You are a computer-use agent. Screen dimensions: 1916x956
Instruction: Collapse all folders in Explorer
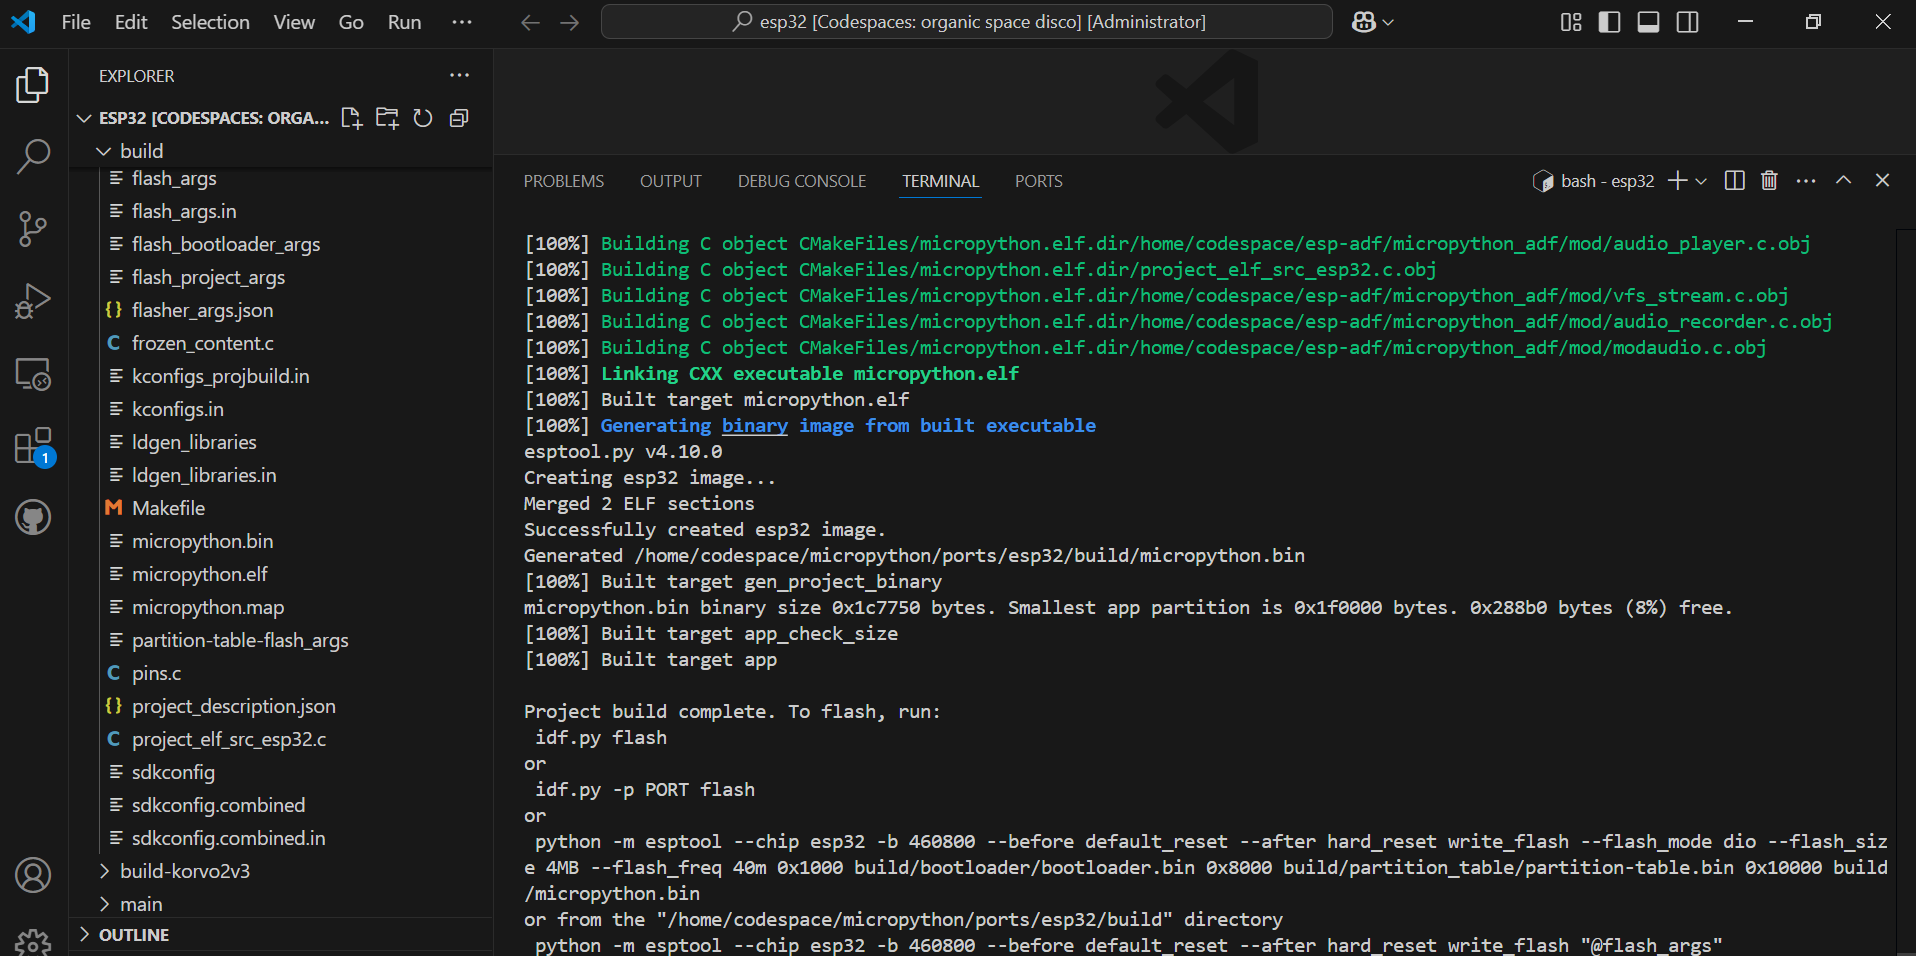(458, 118)
